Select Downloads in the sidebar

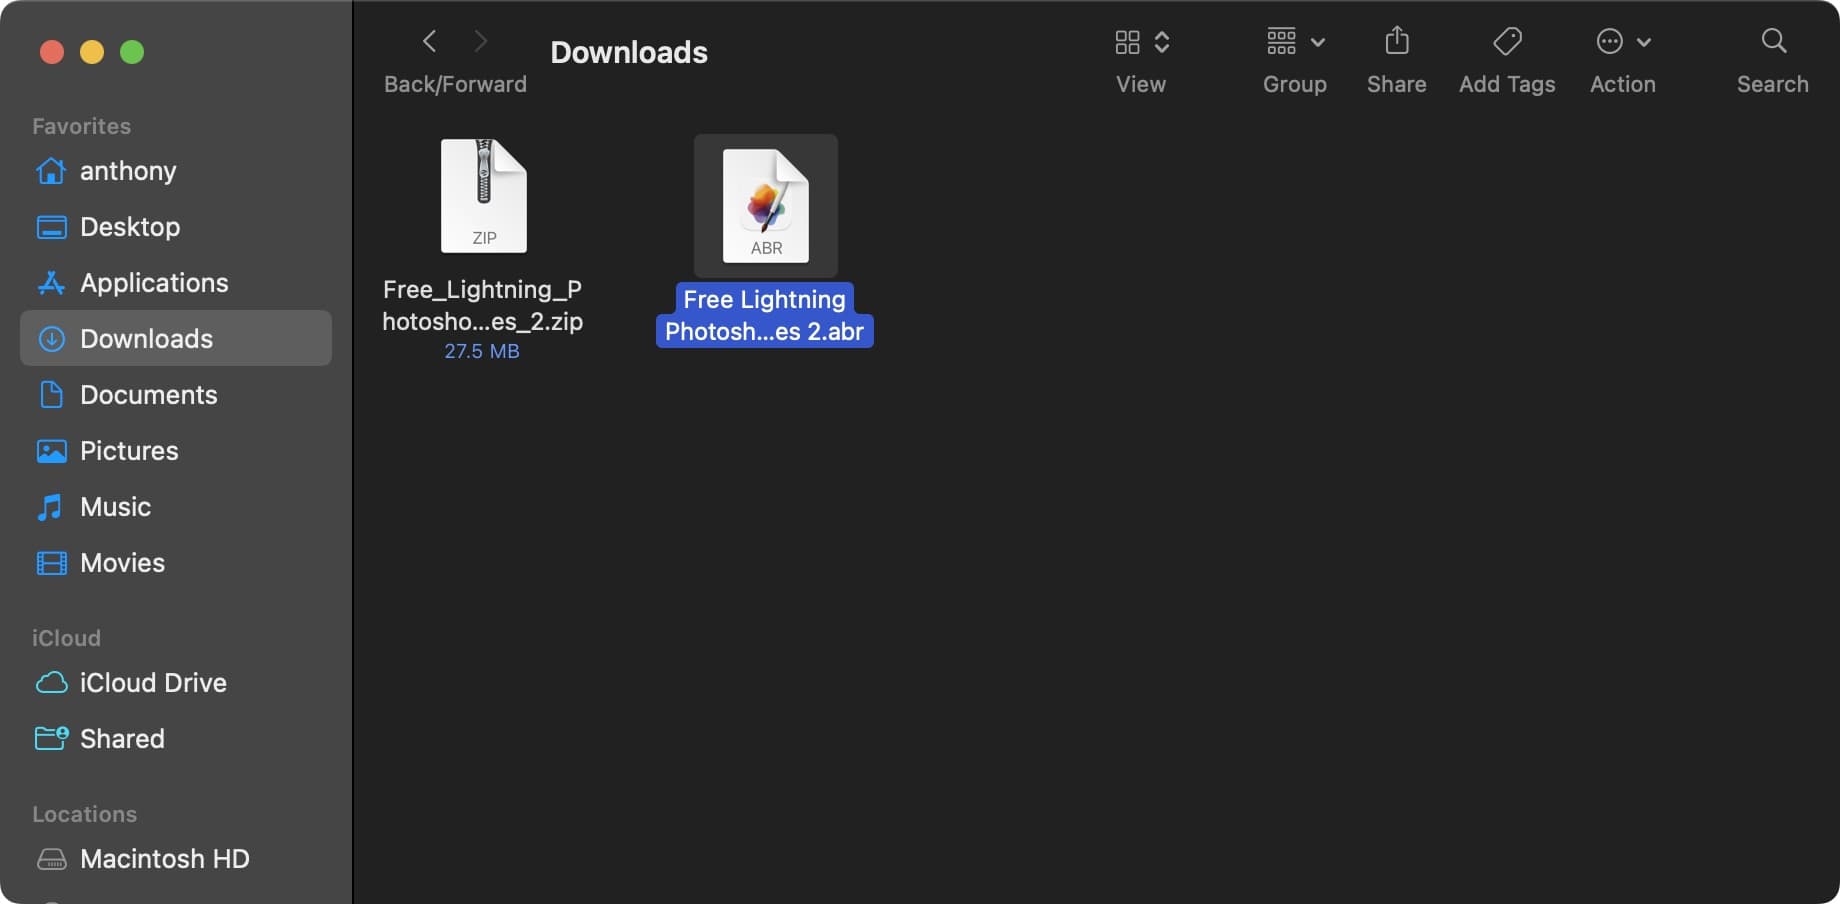point(146,339)
